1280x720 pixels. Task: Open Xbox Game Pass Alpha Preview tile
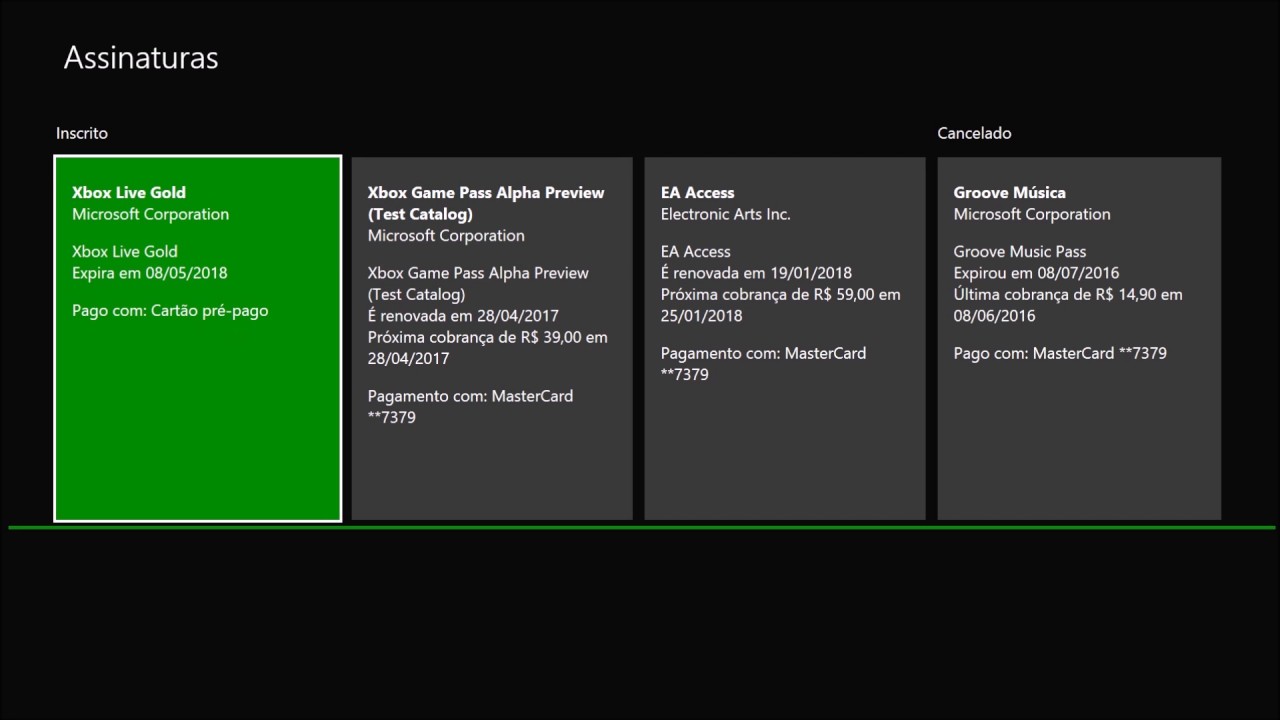(x=492, y=338)
